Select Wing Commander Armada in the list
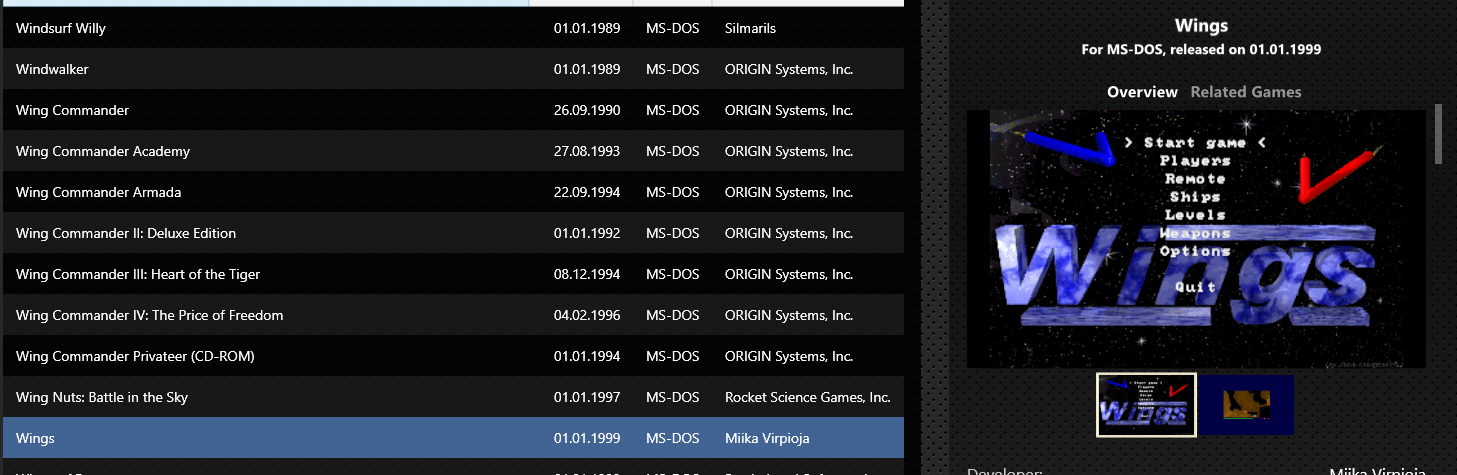The image size is (1457, 475). pos(453,192)
